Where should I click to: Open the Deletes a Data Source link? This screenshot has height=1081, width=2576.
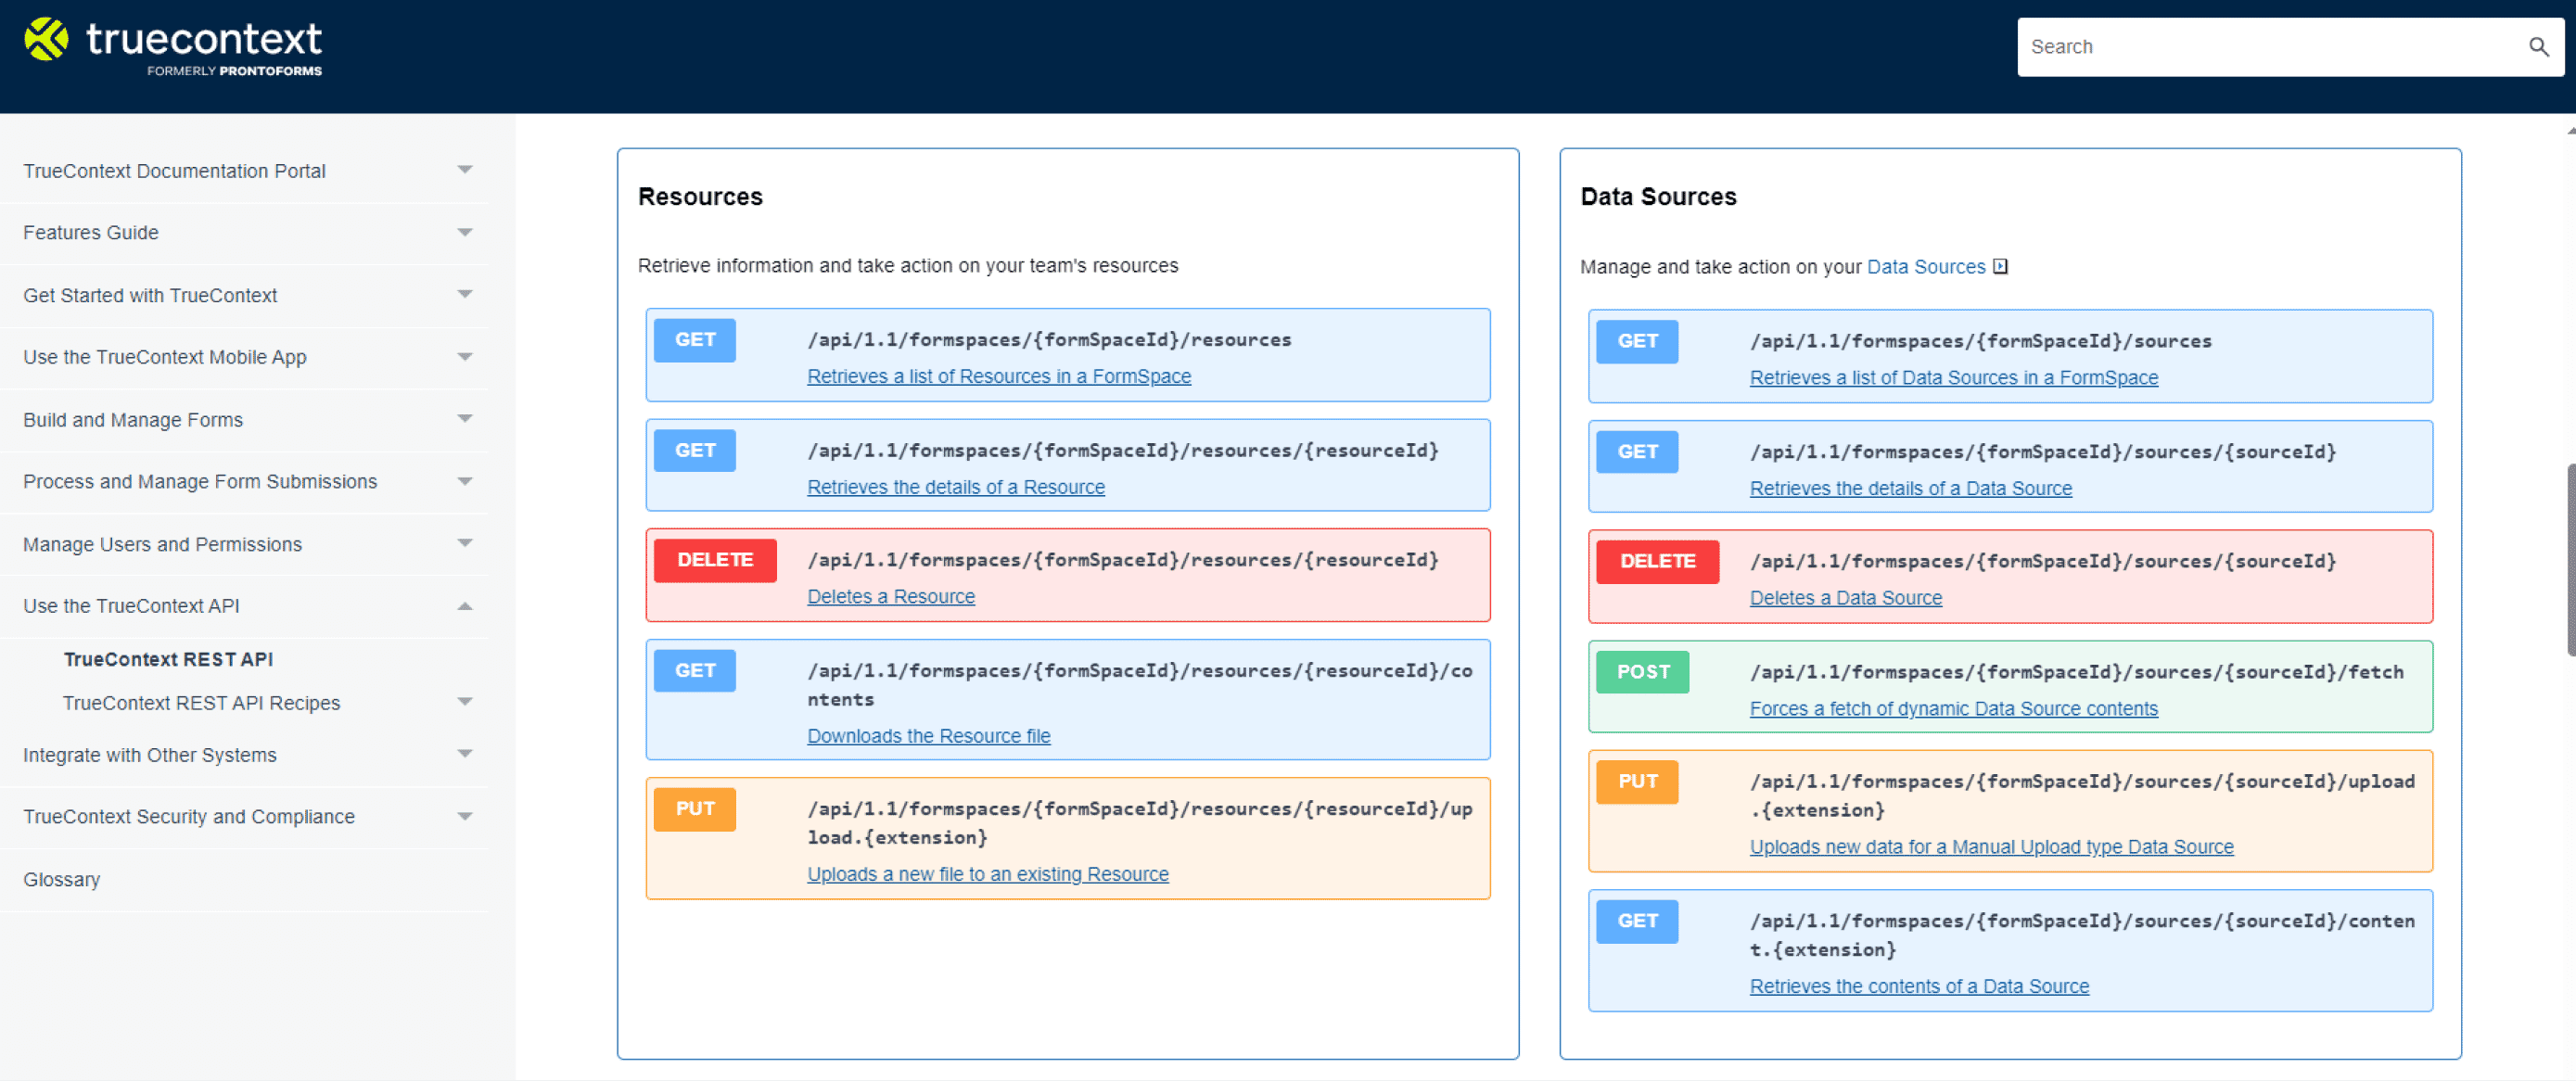(x=1845, y=597)
